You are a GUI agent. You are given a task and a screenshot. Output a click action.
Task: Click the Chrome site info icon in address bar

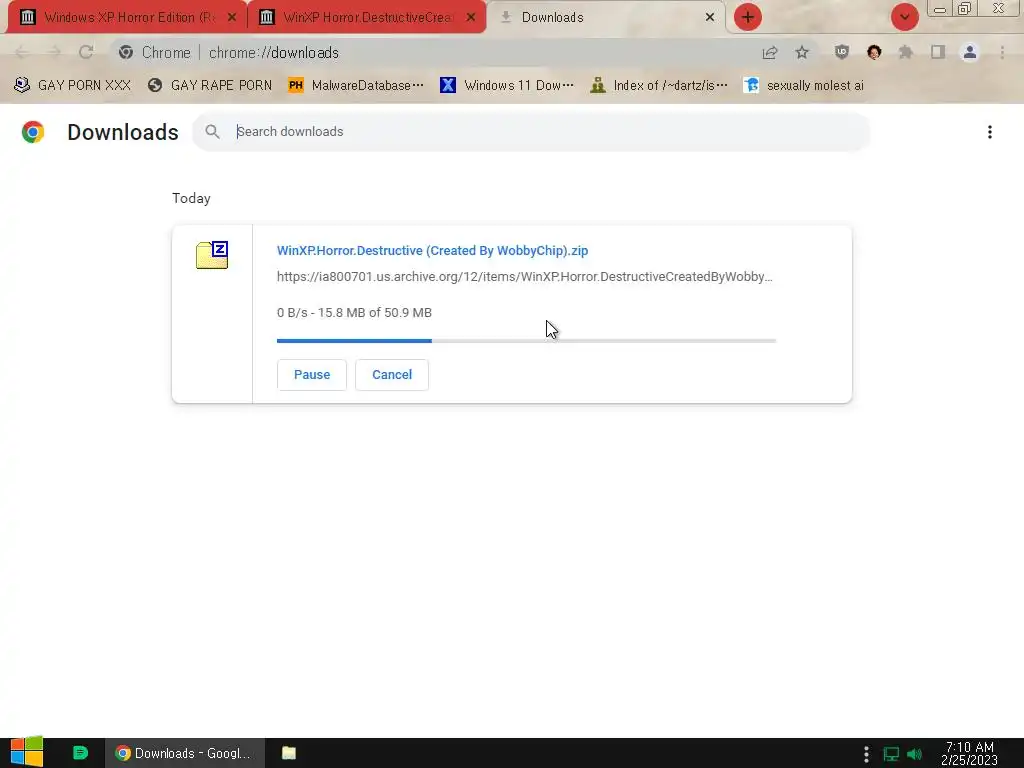click(126, 52)
